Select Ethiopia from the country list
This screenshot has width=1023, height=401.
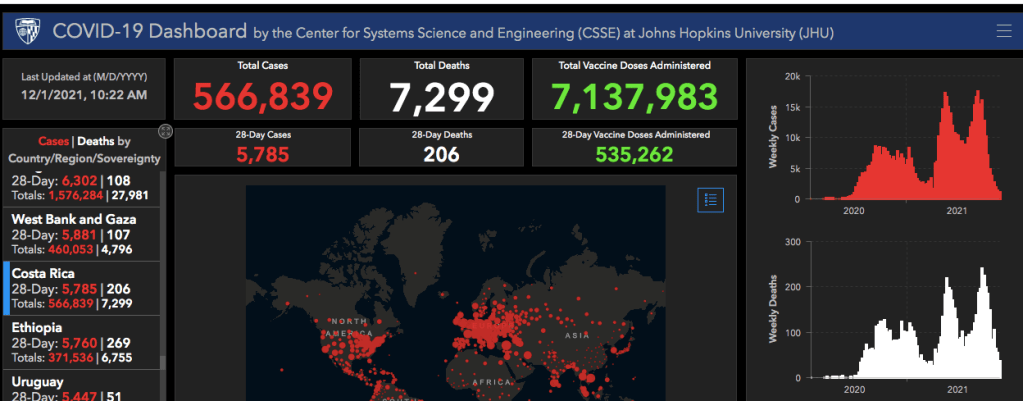[82, 342]
